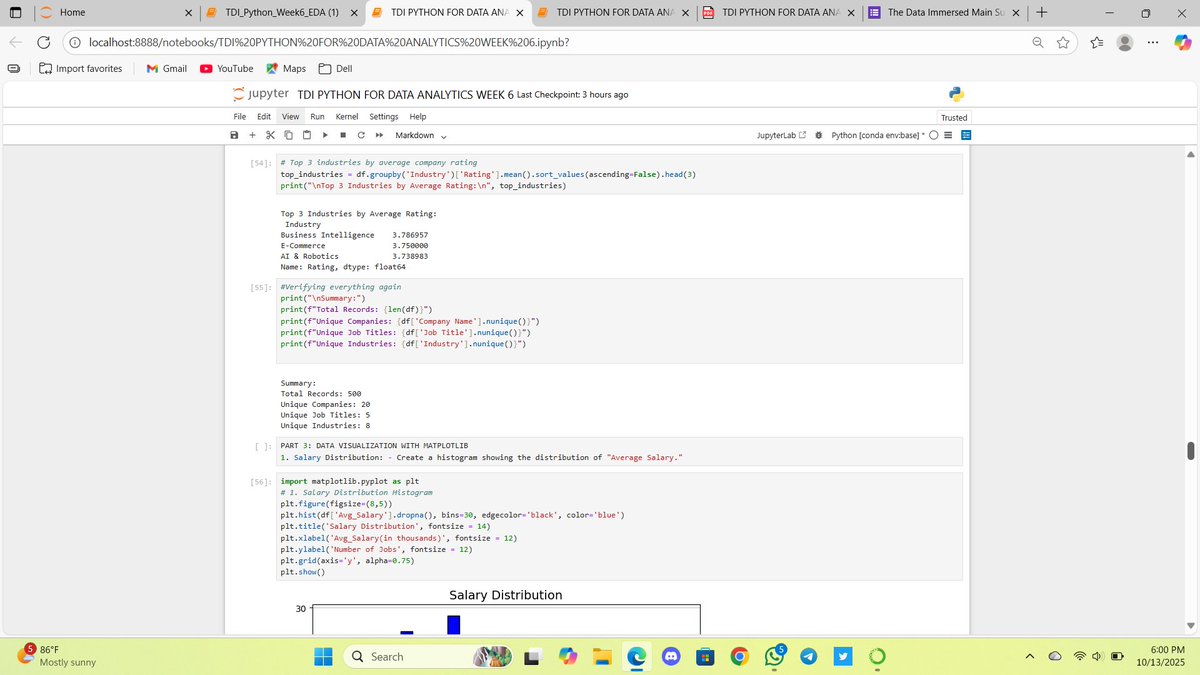Open Microsoft Store from the taskbar

(x=704, y=656)
